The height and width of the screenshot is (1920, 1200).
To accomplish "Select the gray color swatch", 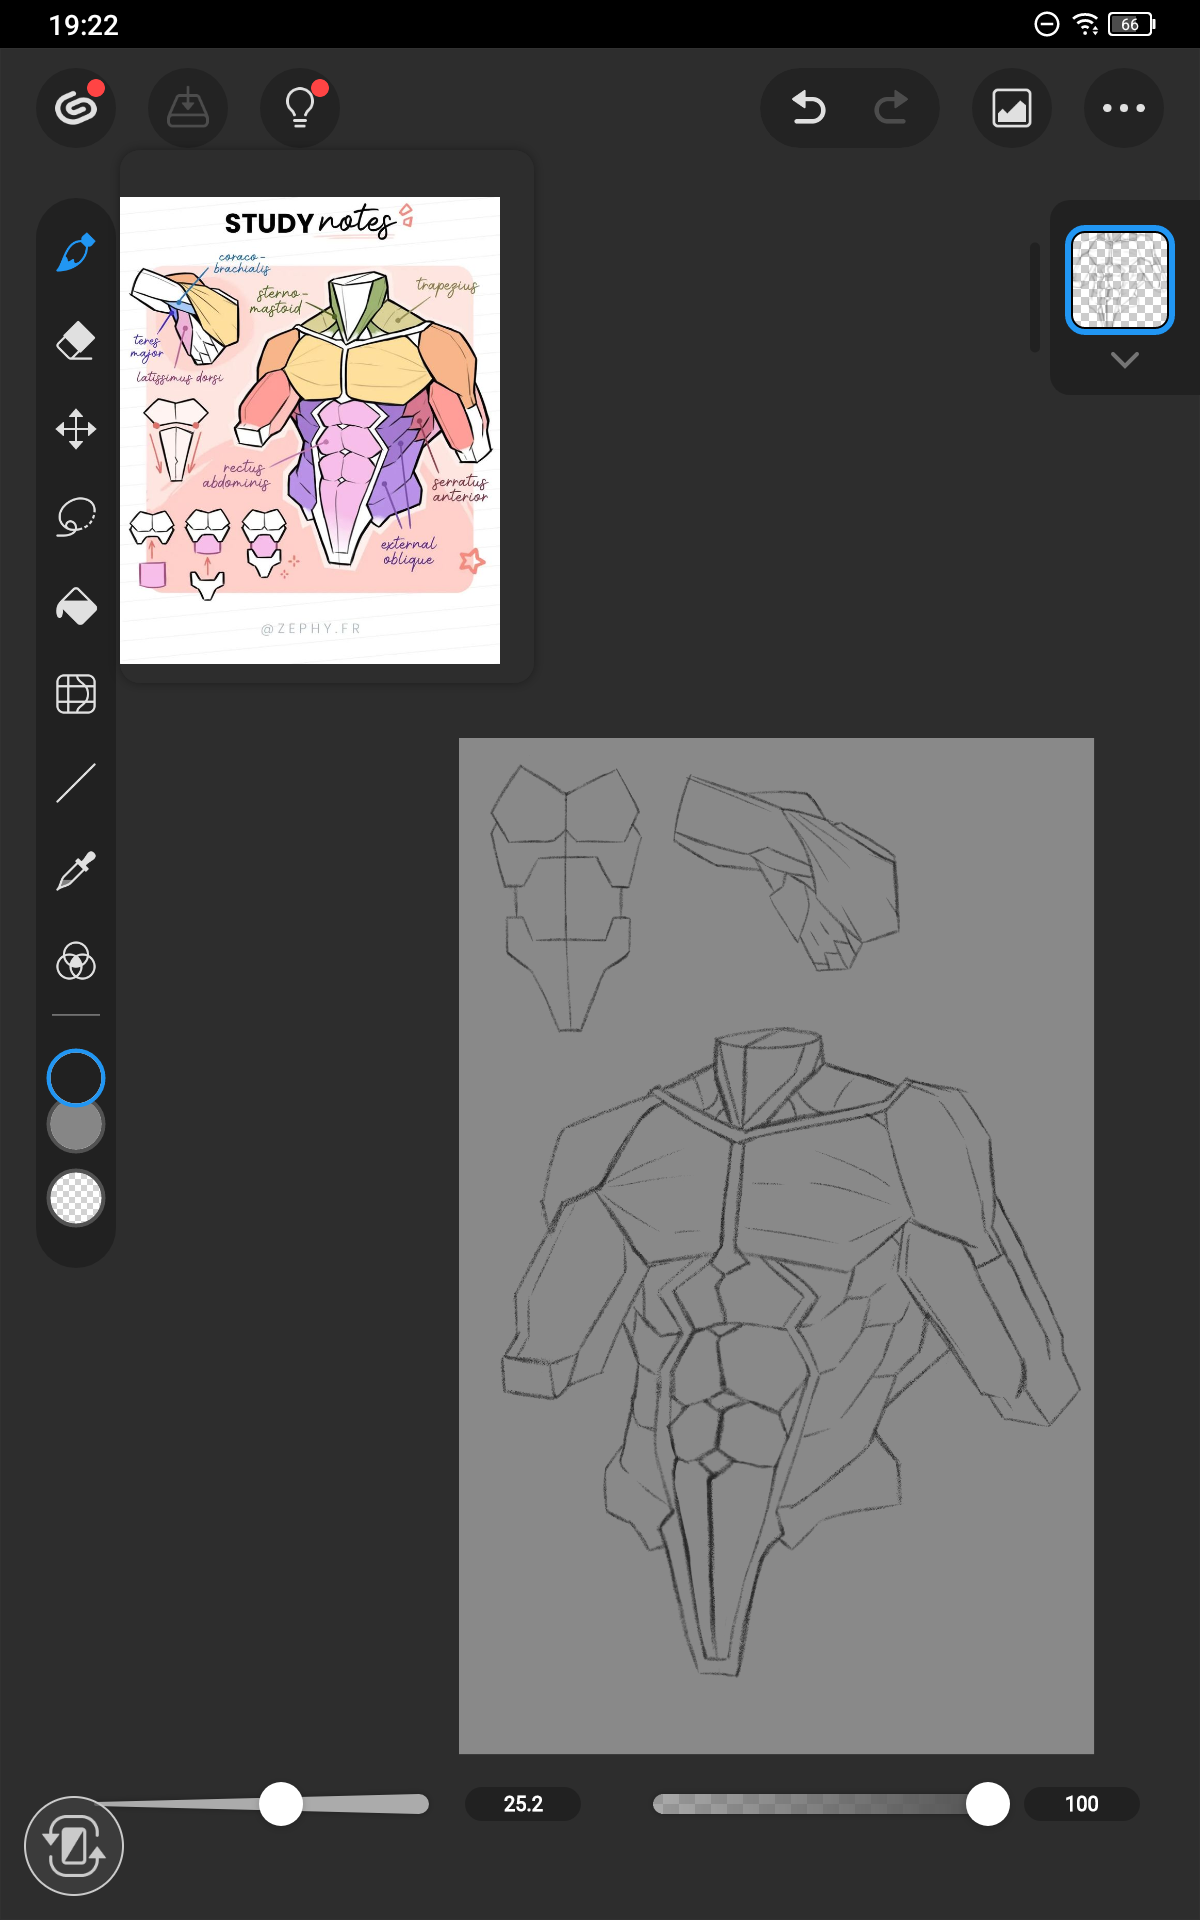I will [x=76, y=1126].
